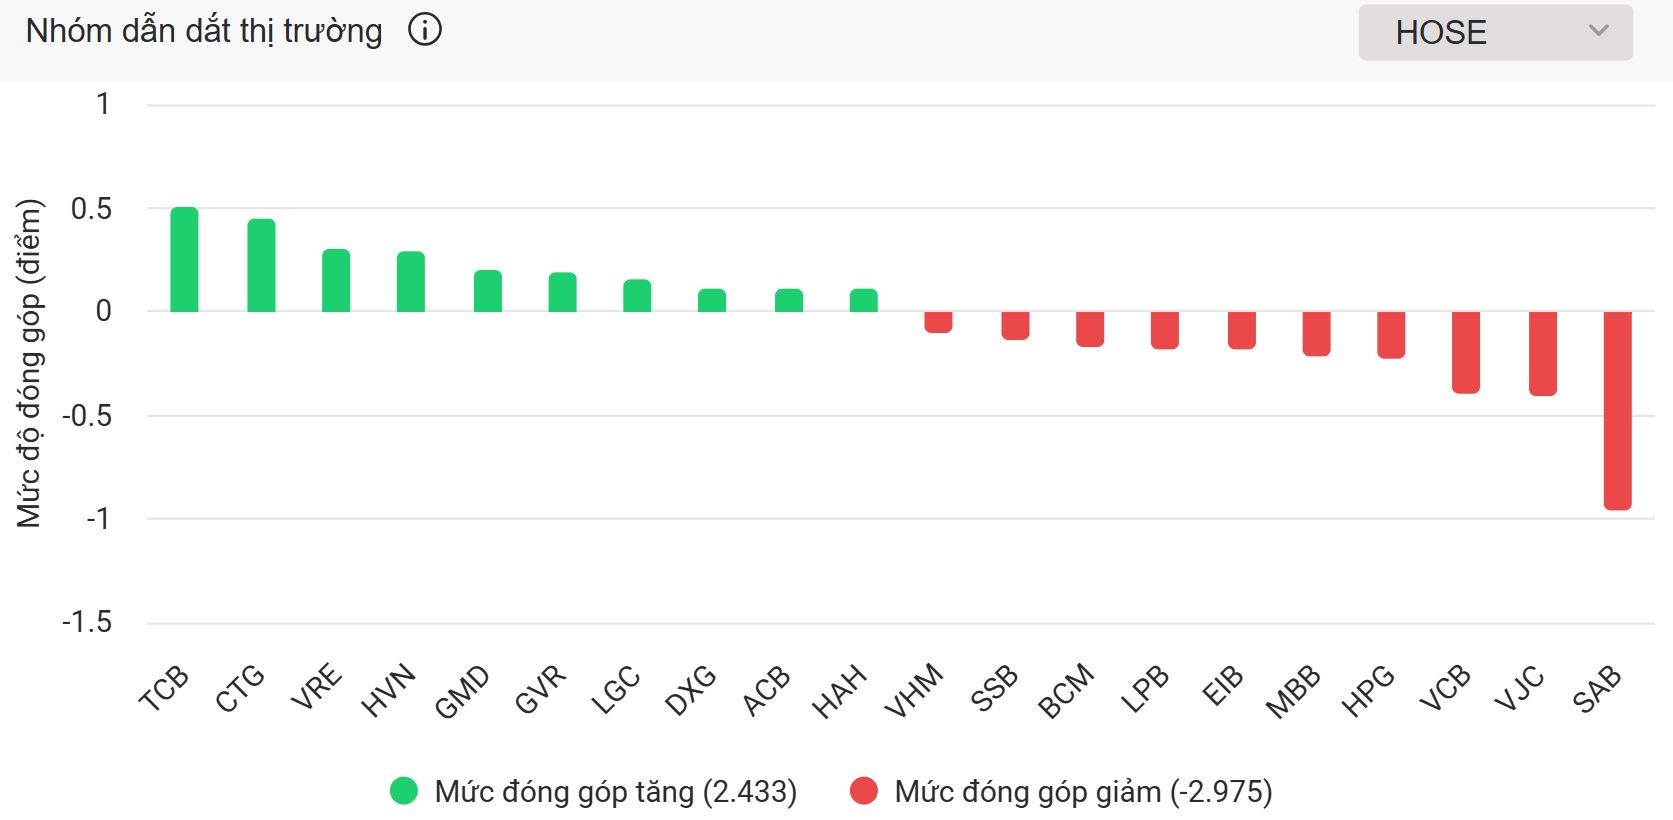
Task: Click the HPG red bar
Action: [1391, 334]
